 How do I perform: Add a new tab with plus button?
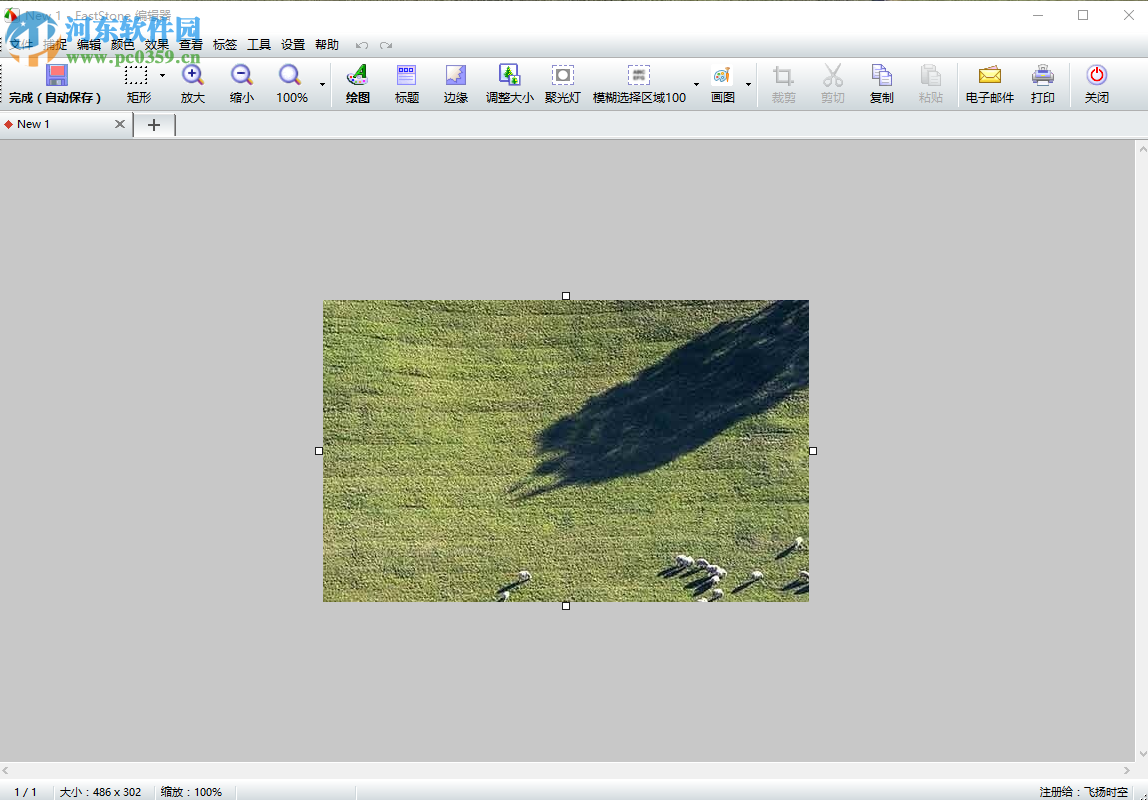click(154, 124)
